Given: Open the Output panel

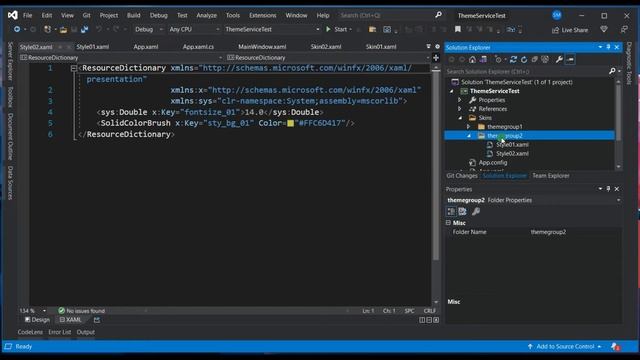Looking at the screenshot, I should [x=86, y=332].
